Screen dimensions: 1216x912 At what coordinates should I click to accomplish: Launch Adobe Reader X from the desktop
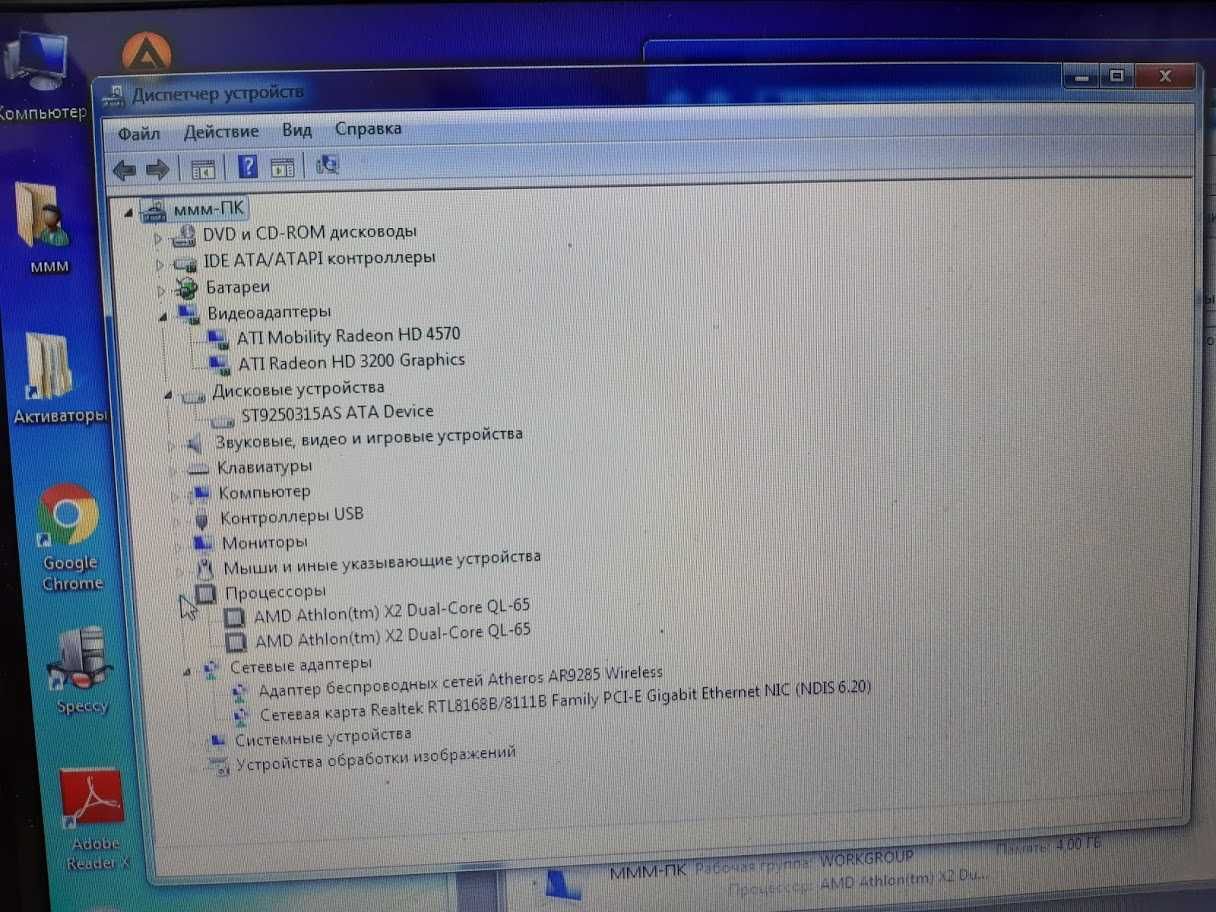point(93,818)
